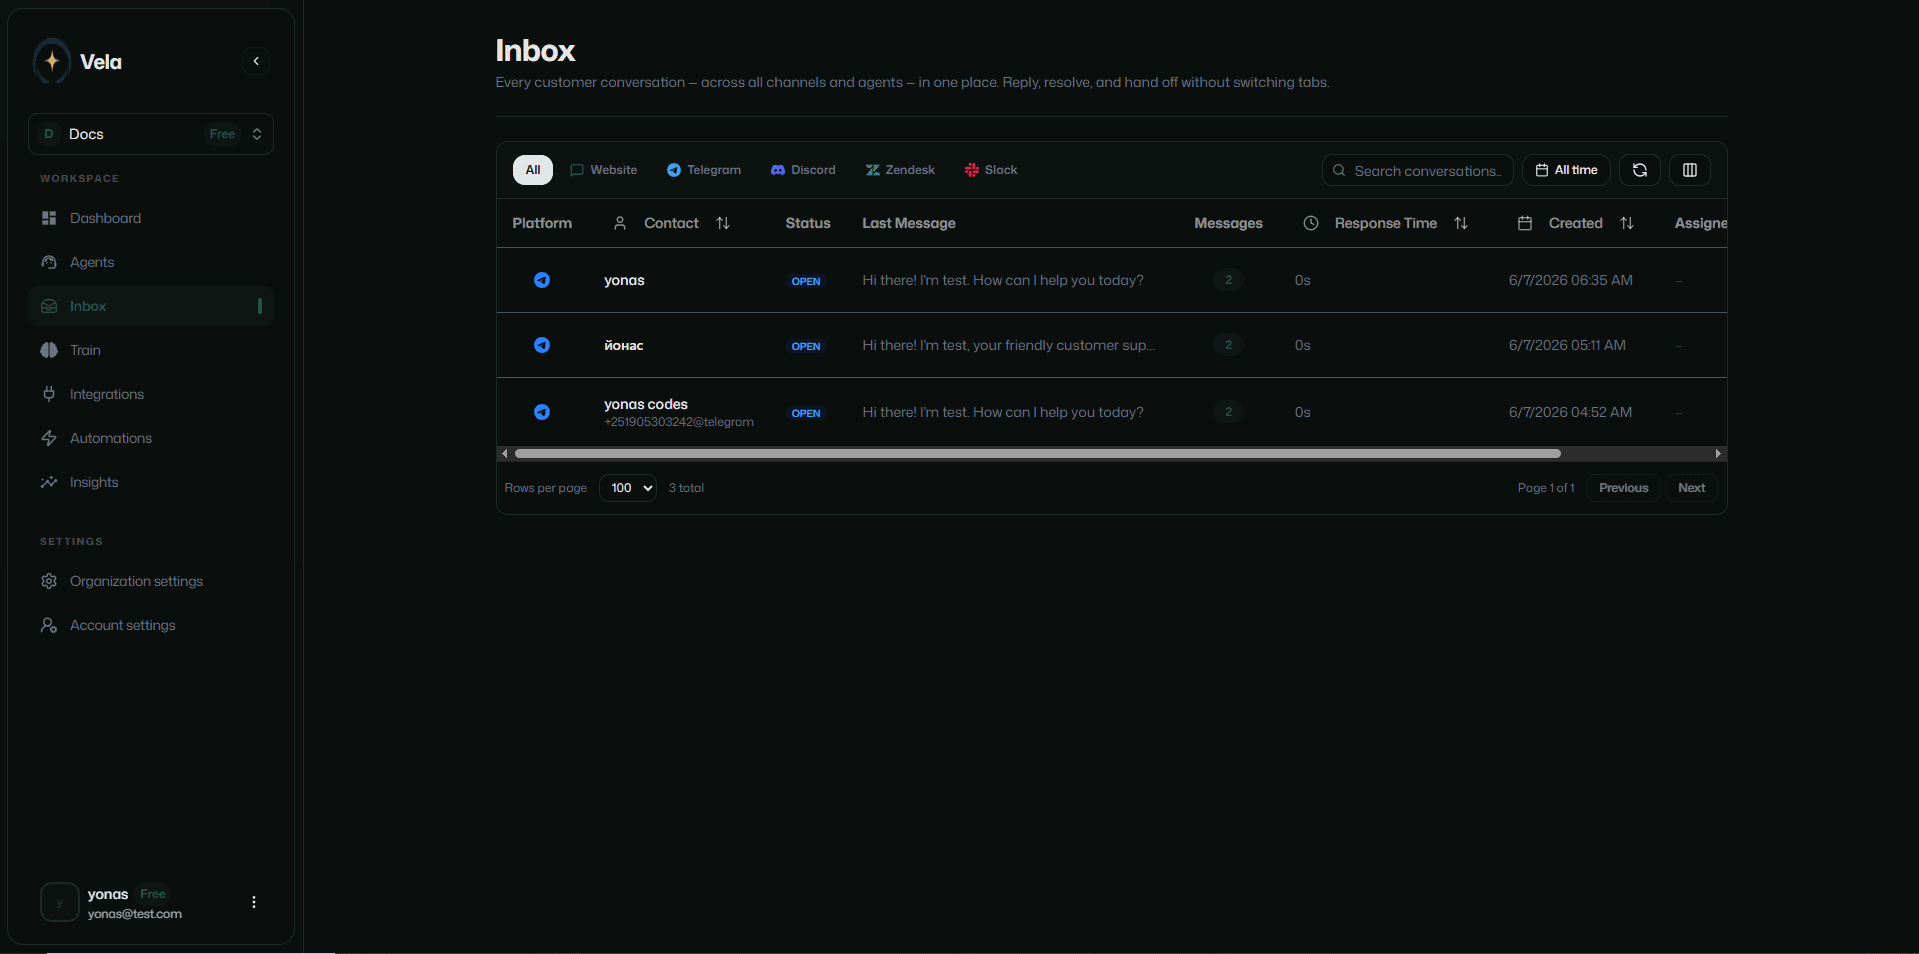Toggle column visibility with columns icon
The image size is (1919, 954).
tap(1690, 170)
